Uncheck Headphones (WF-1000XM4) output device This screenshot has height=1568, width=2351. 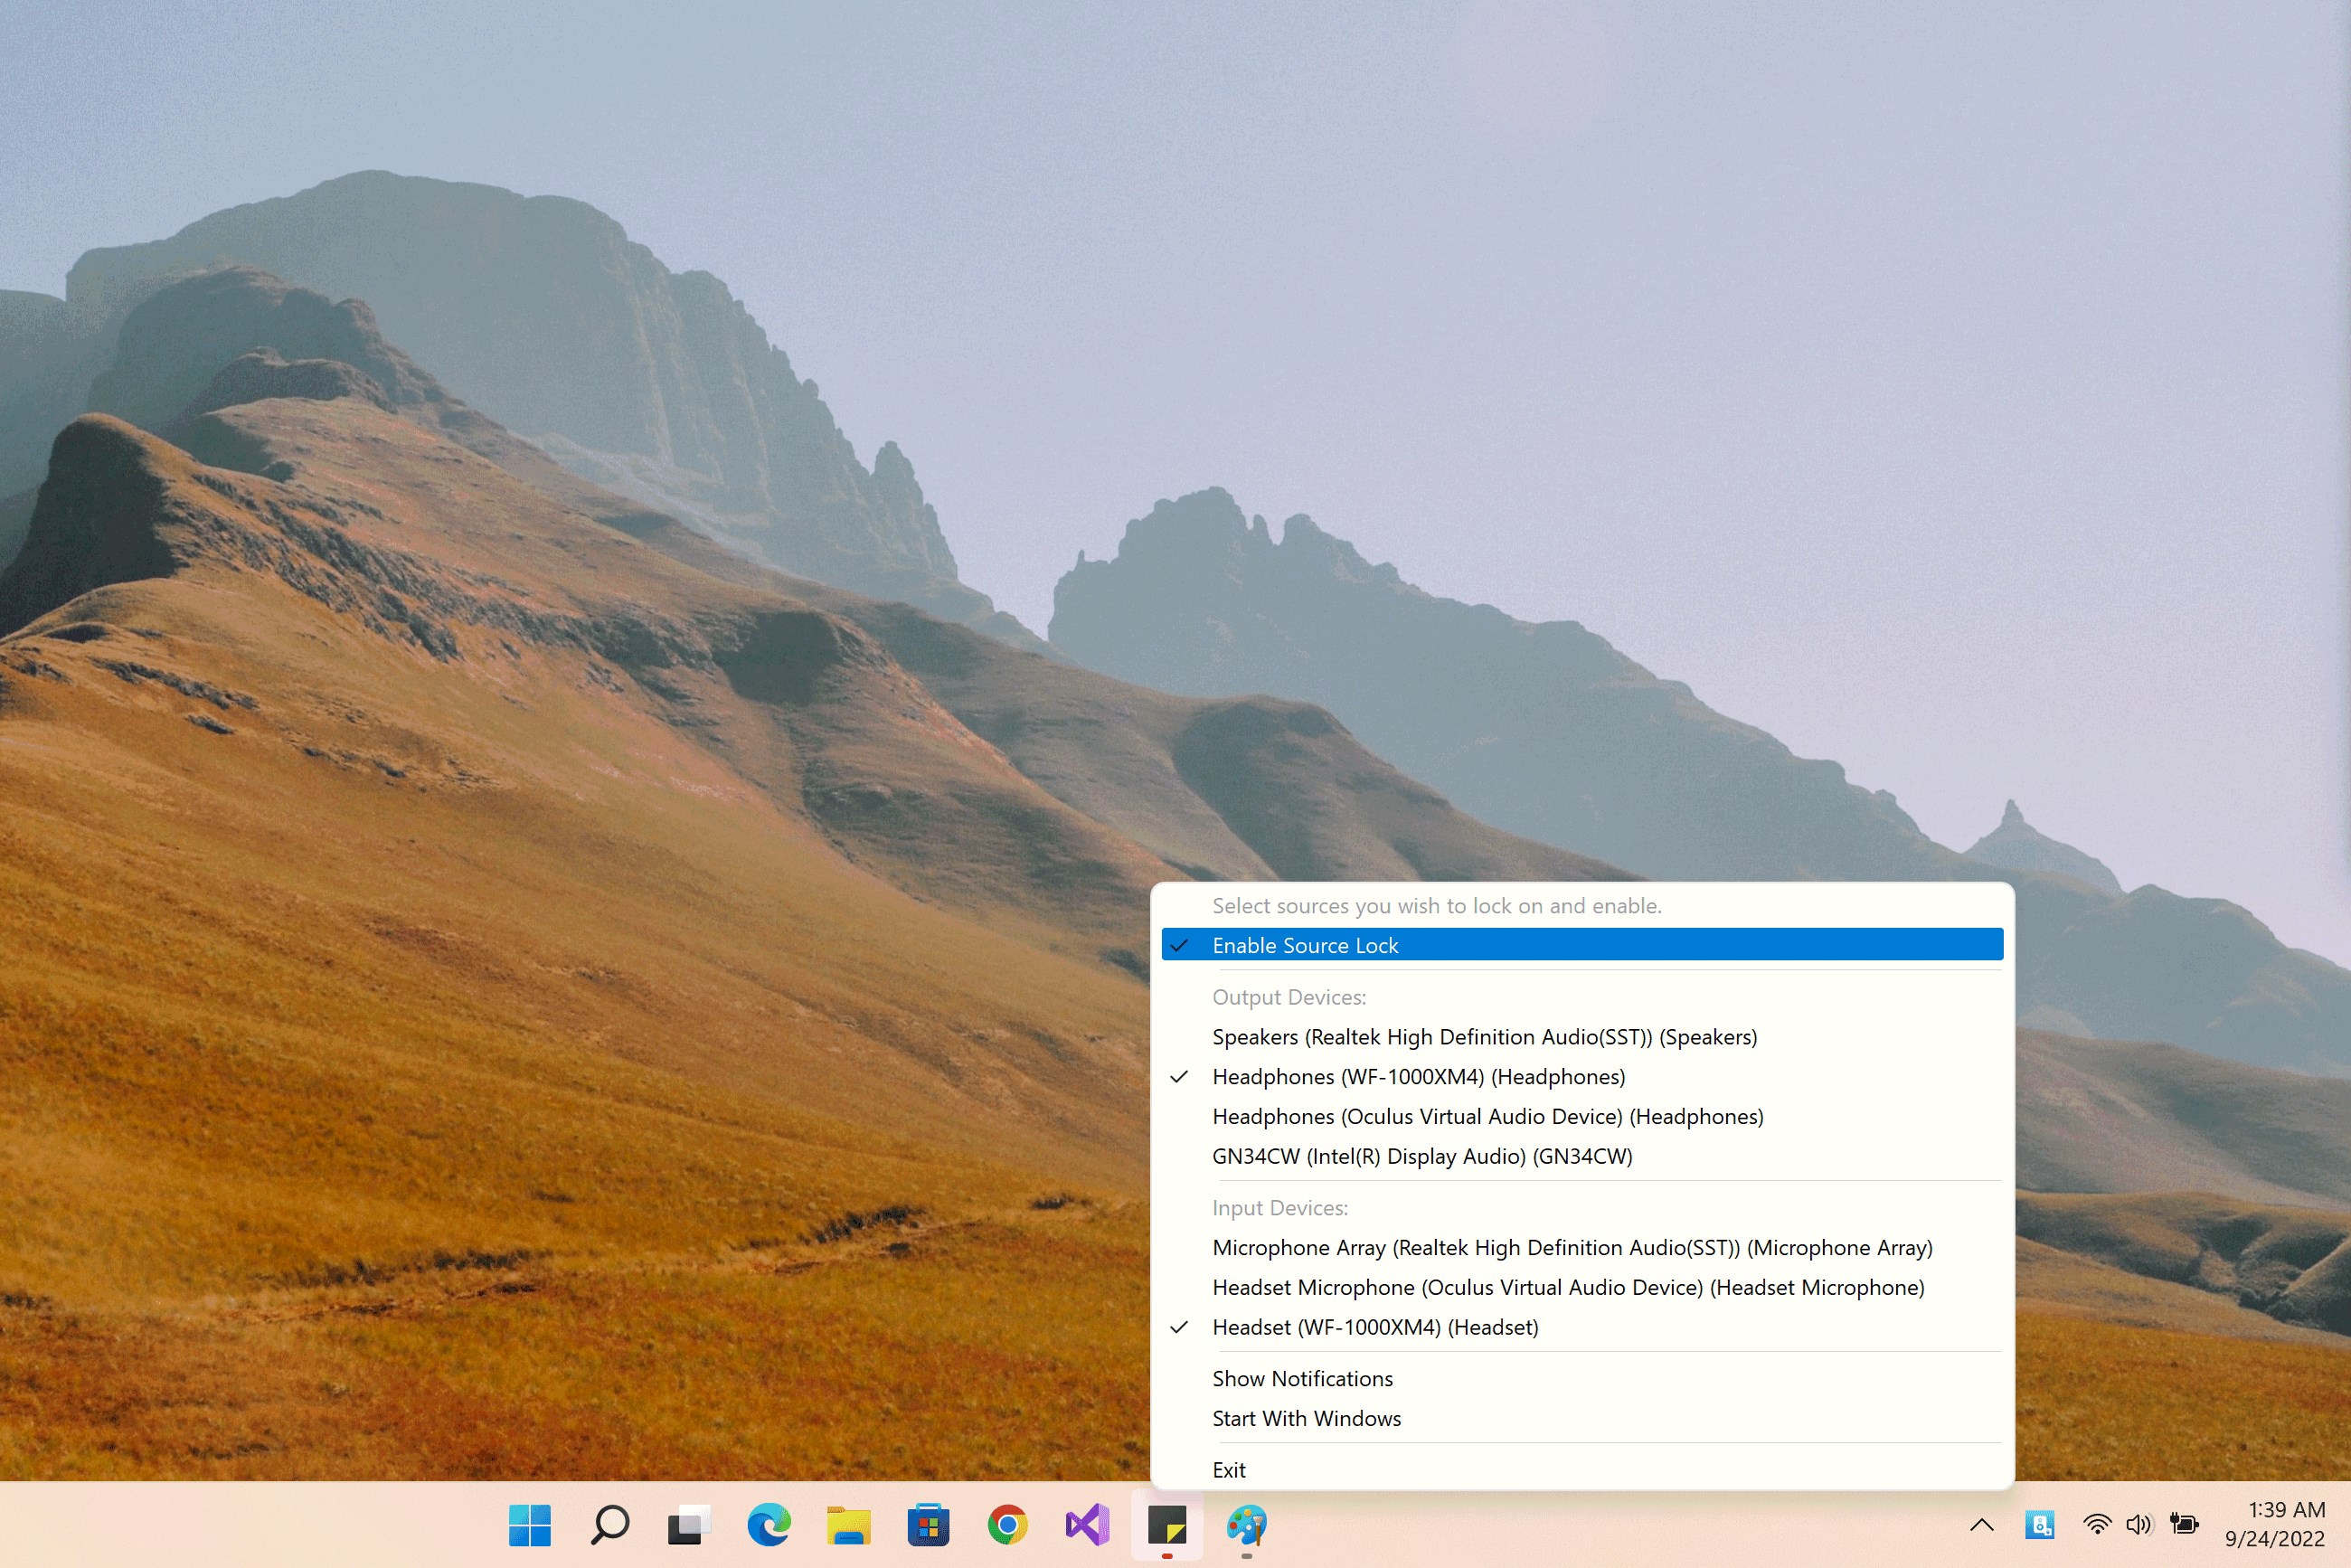point(1582,1077)
